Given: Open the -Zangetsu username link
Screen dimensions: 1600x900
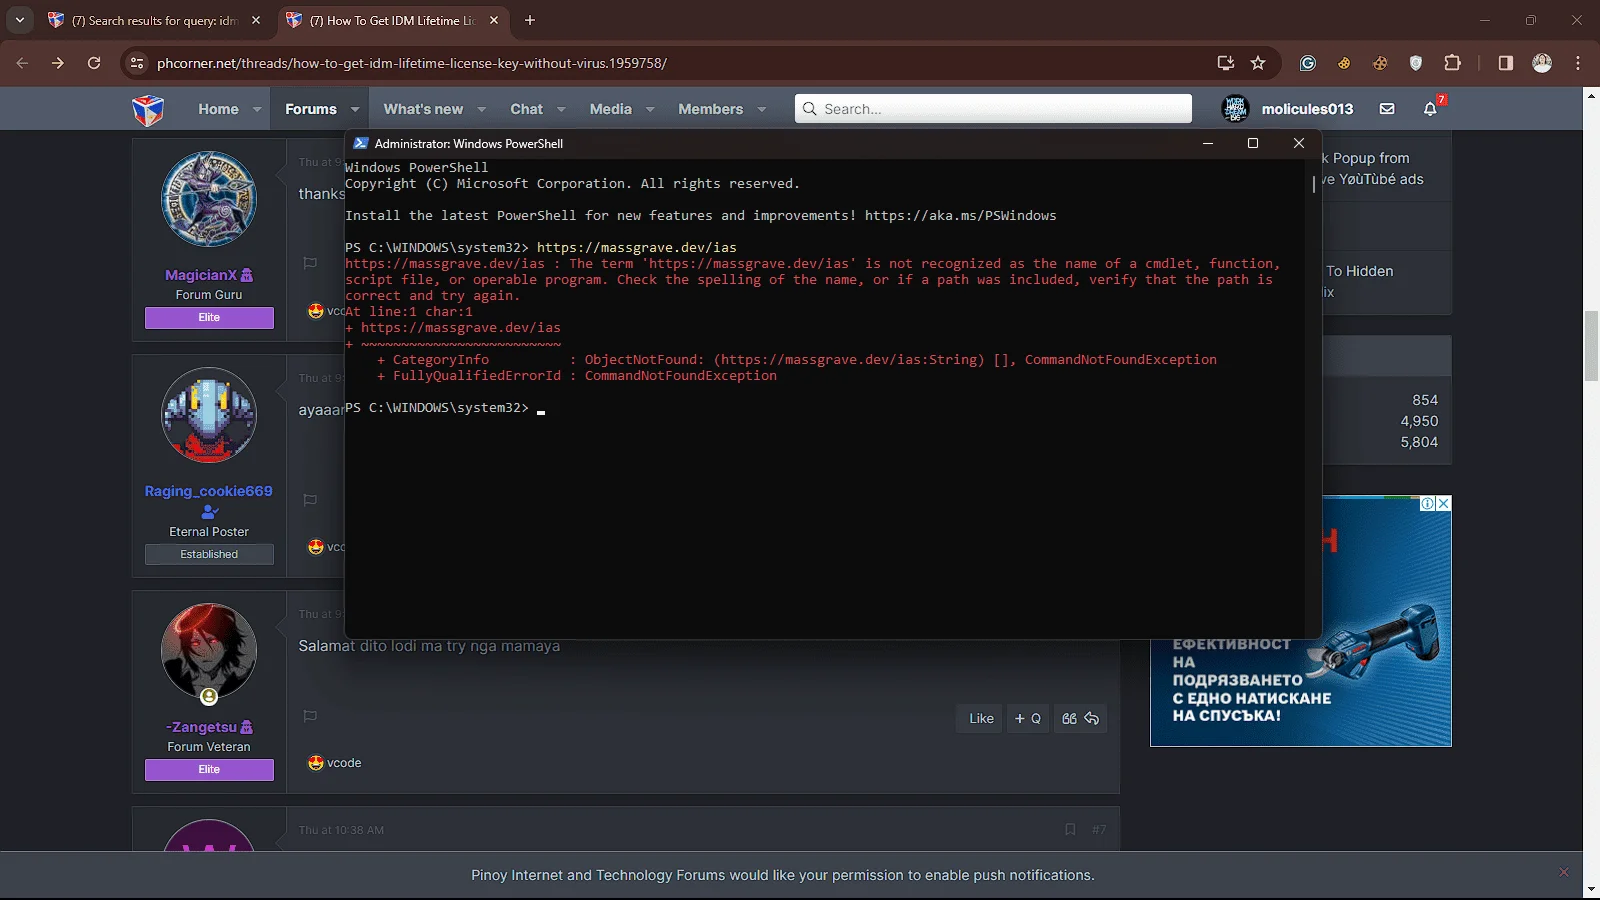Looking at the screenshot, I should click(201, 727).
